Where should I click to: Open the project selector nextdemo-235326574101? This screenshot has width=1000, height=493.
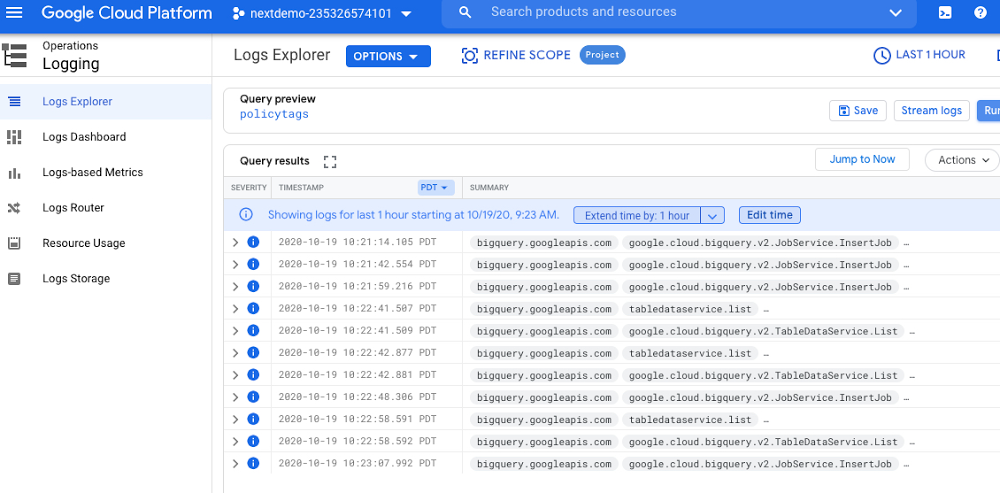click(321, 13)
